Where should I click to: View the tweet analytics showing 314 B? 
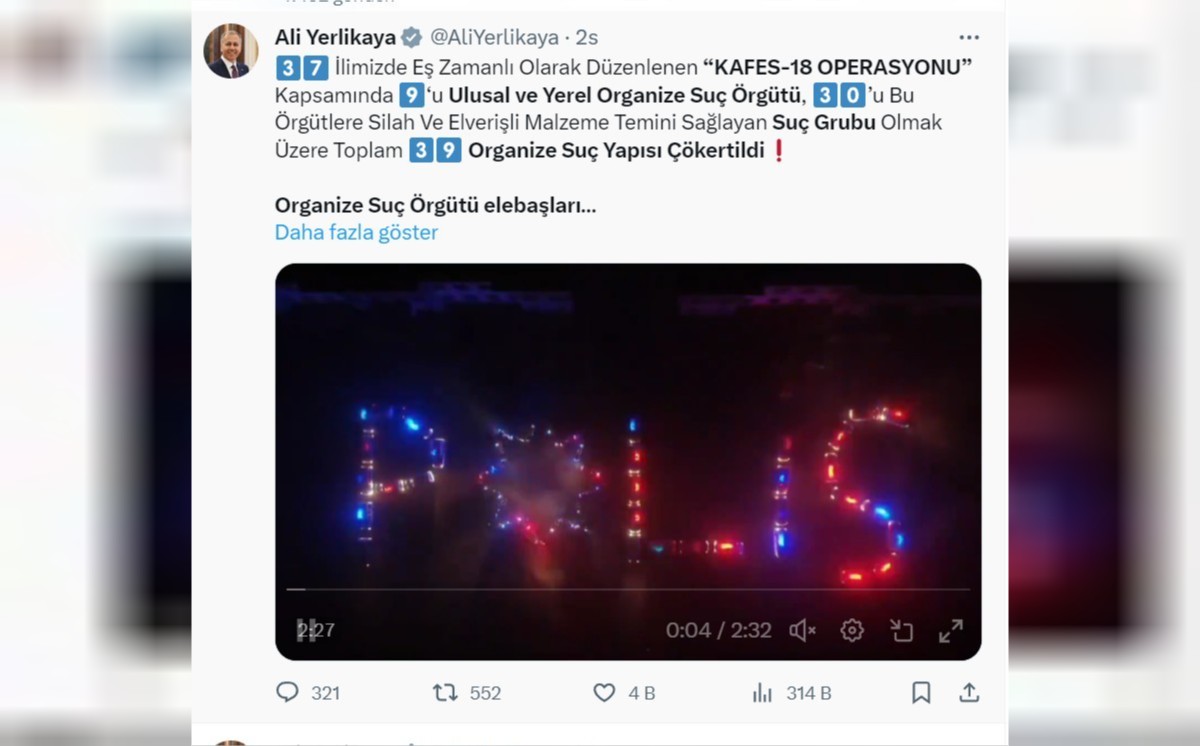point(763,692)
